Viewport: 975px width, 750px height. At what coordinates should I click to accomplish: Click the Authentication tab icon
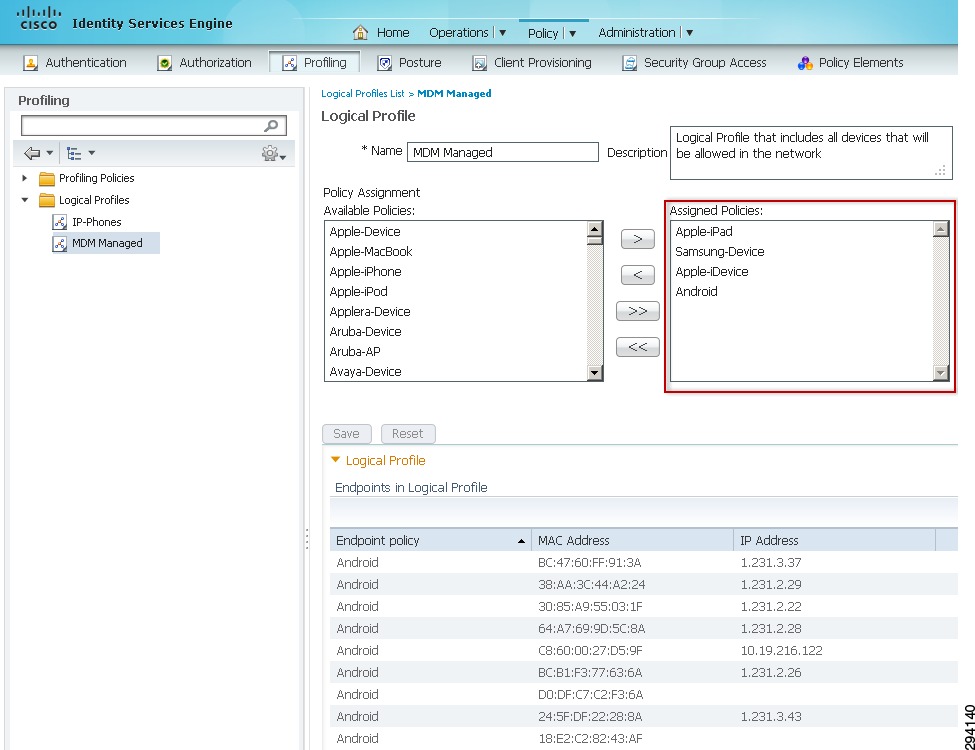(x=30, y=63)
